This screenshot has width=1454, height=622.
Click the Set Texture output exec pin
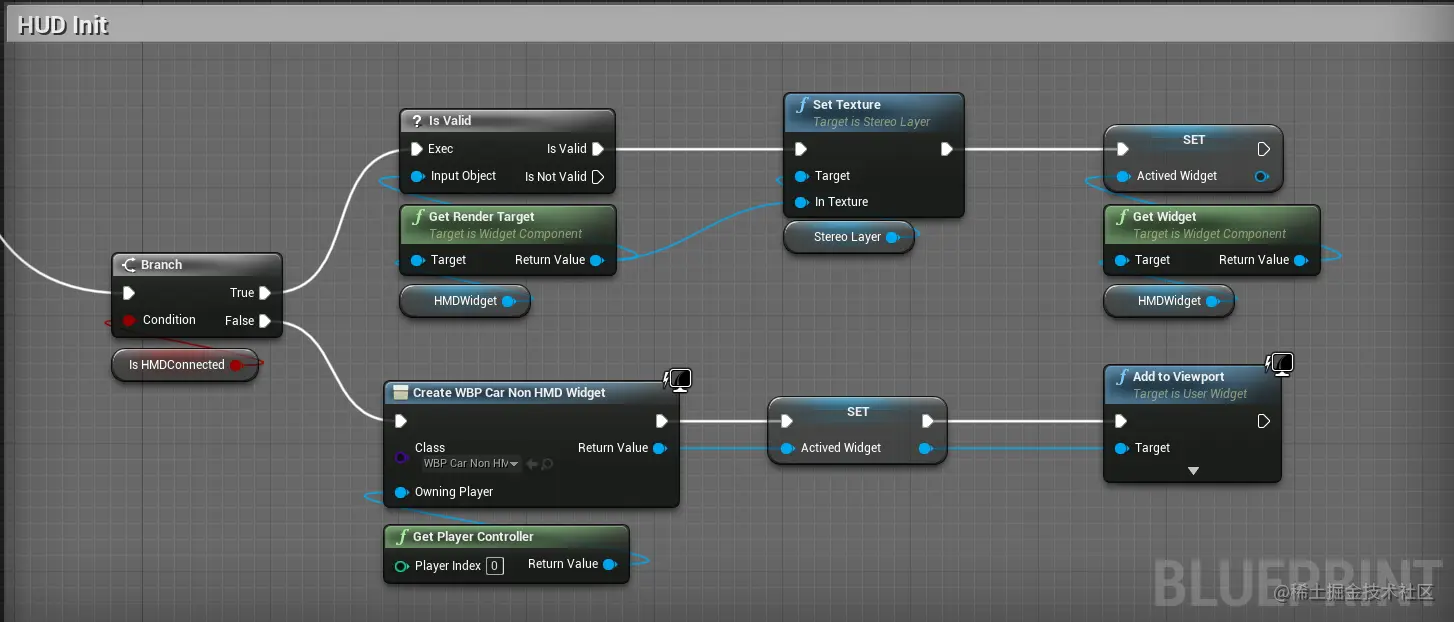[947, 149]
